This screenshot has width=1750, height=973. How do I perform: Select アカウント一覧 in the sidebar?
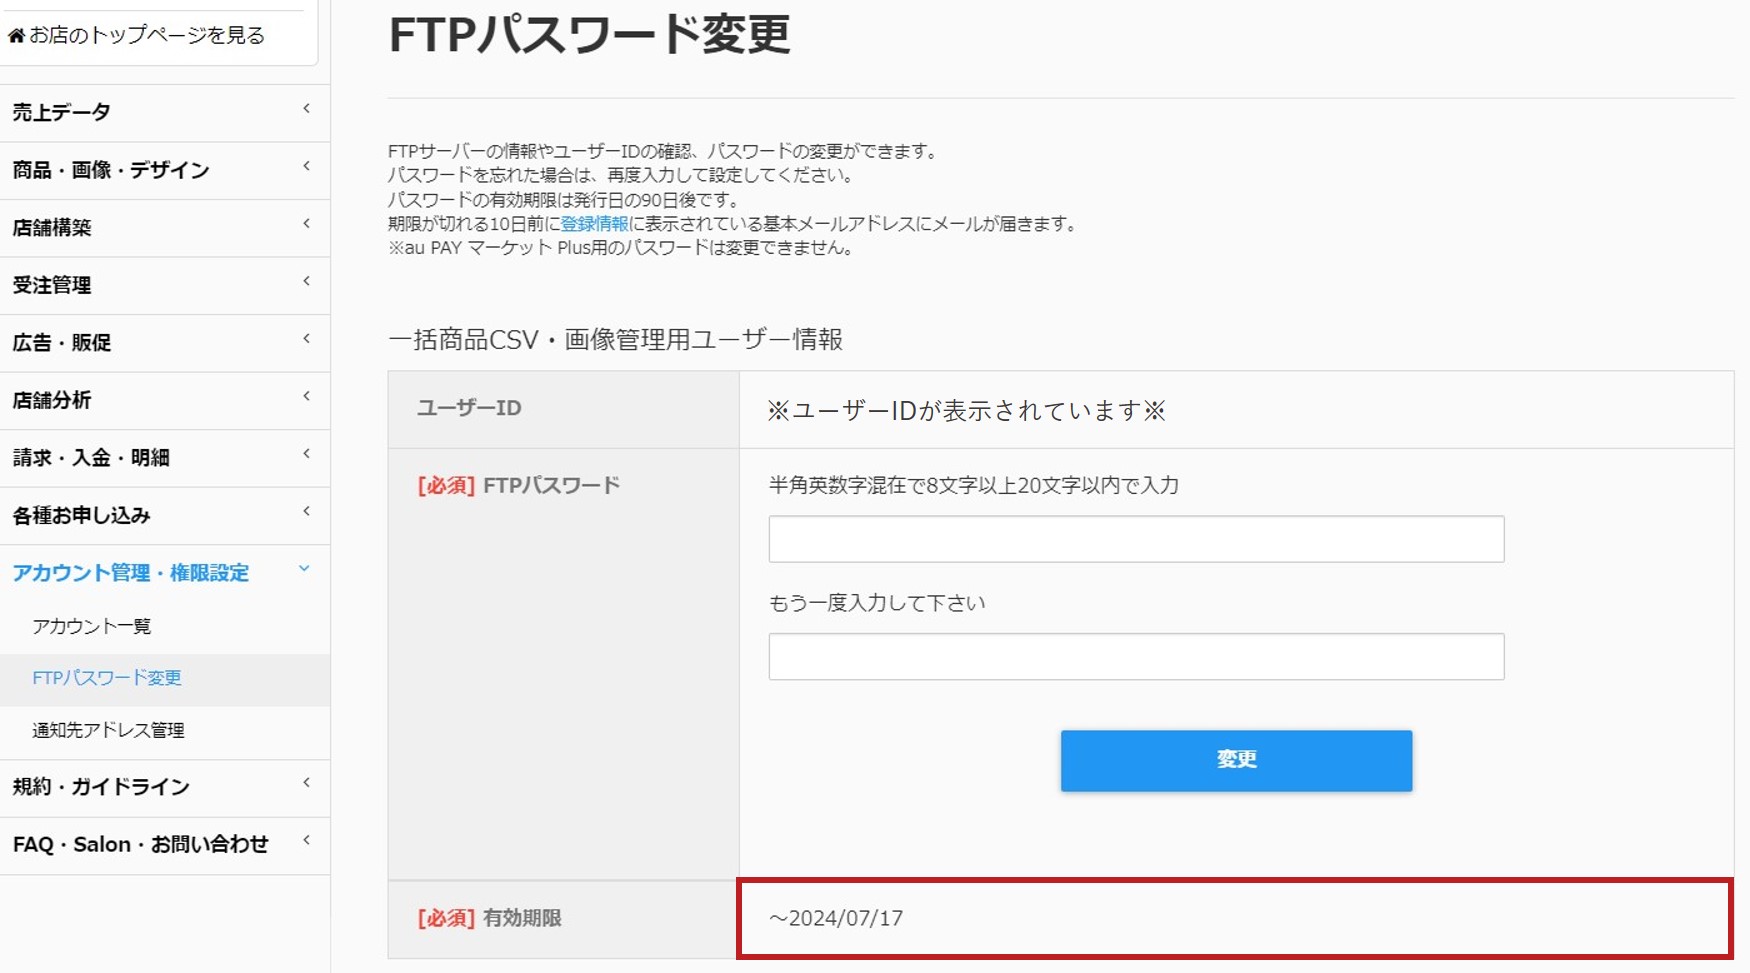91,626
